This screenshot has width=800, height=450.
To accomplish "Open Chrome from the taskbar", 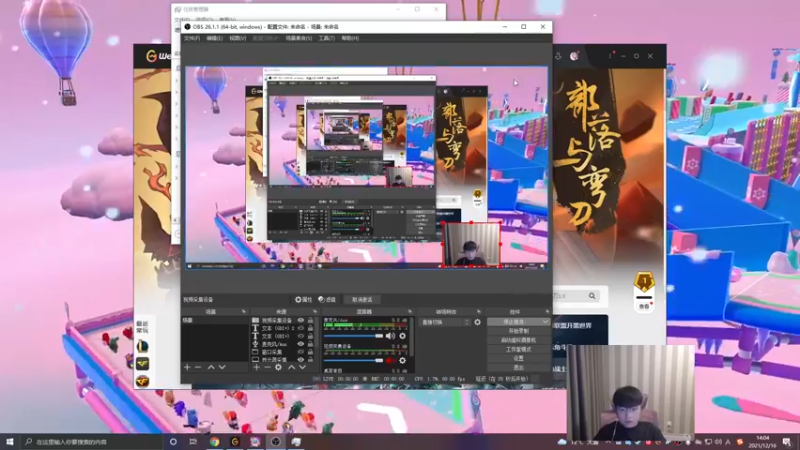I will (x=214, y=442).
